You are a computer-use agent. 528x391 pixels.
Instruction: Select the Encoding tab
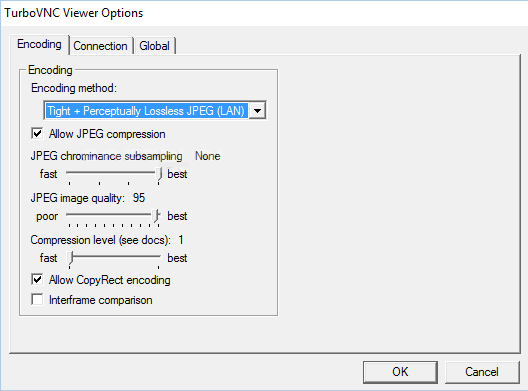coord(39,44)
